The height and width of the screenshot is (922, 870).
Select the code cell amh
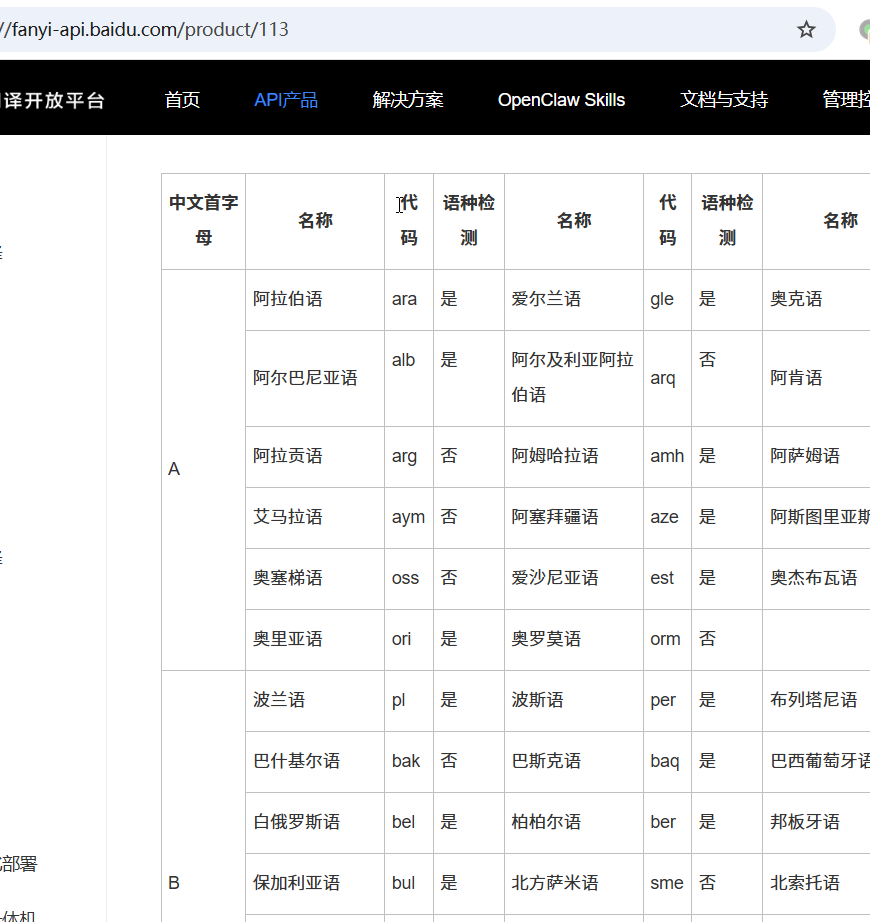[668, 457]
